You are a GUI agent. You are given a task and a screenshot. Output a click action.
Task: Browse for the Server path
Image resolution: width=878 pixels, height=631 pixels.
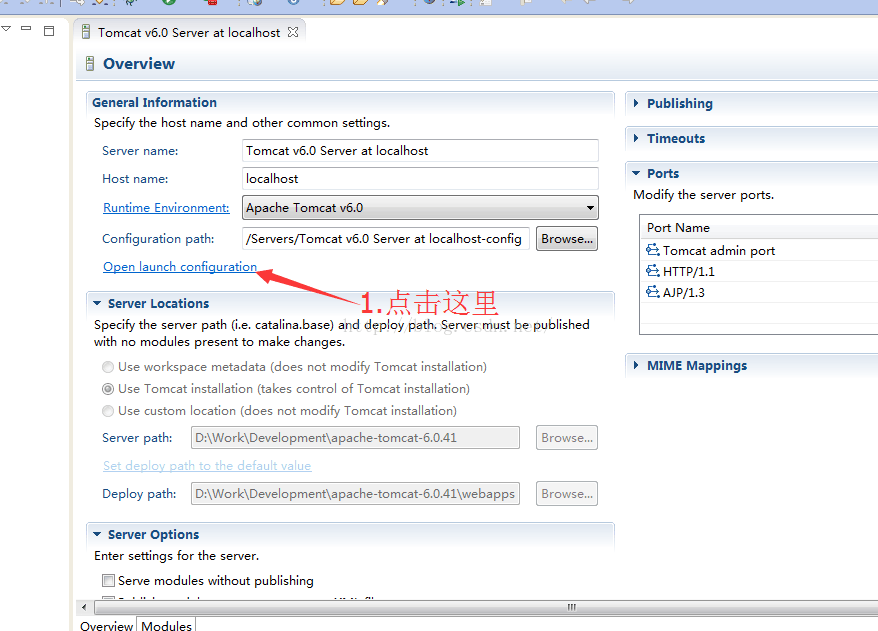tap(567, 438)
